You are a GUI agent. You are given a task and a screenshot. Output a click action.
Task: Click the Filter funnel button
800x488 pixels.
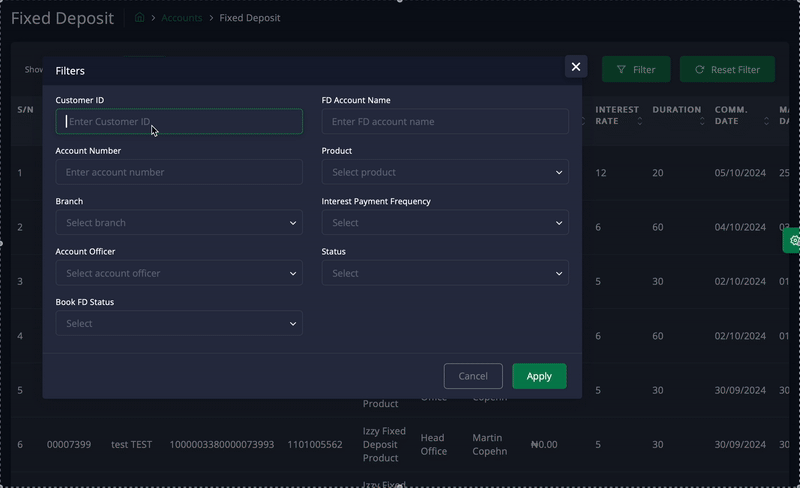click(x=636, y=70)
